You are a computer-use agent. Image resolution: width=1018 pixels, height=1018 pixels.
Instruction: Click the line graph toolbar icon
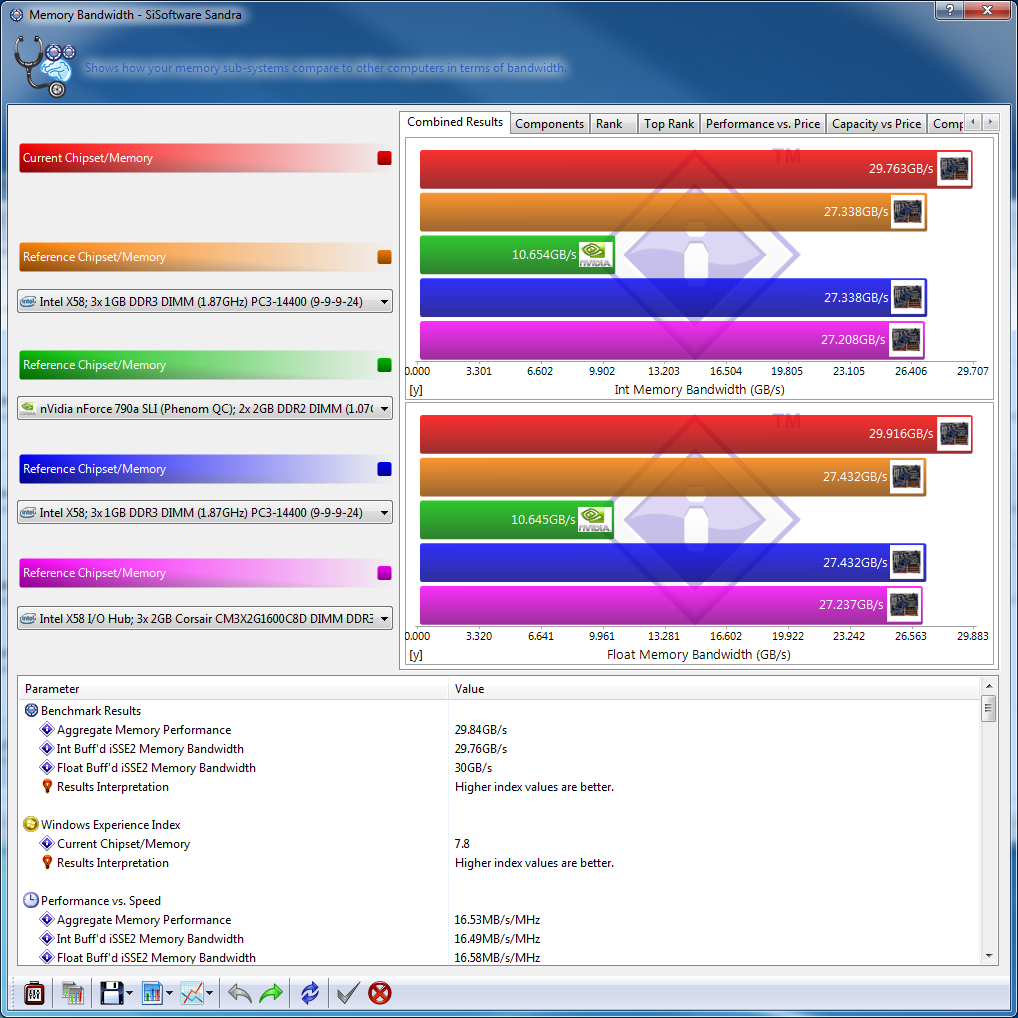[x=192, y=993]
